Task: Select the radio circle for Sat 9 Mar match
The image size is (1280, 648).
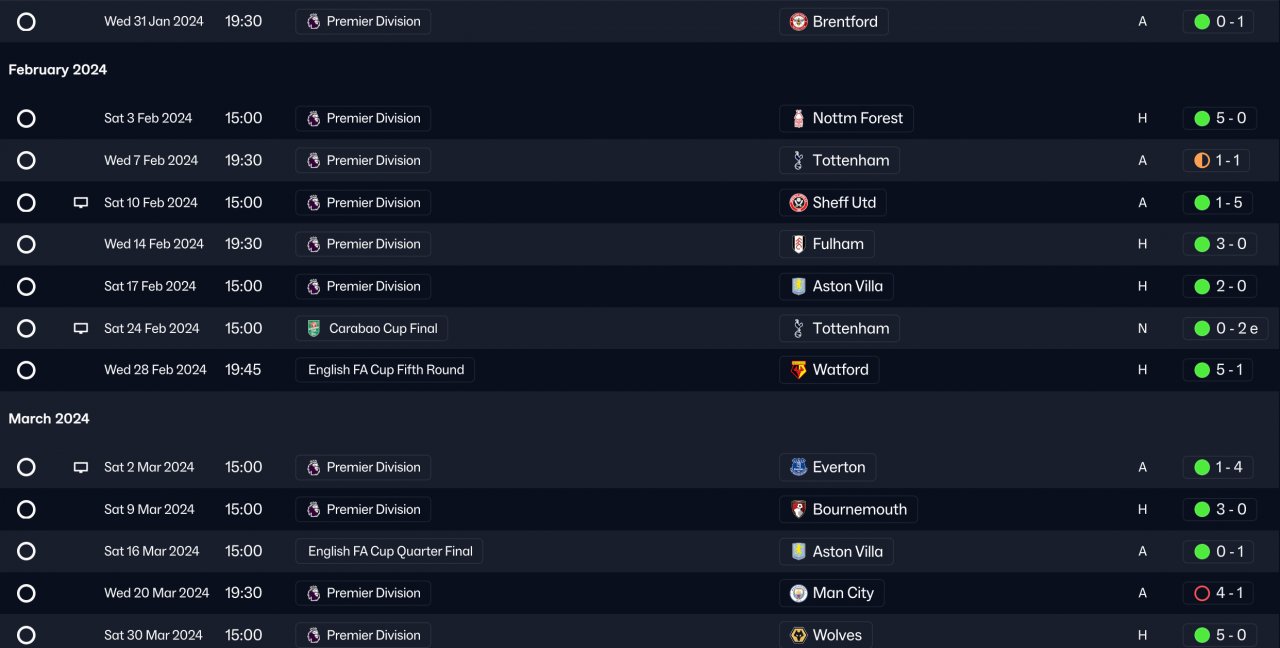Action: [26, 510]
